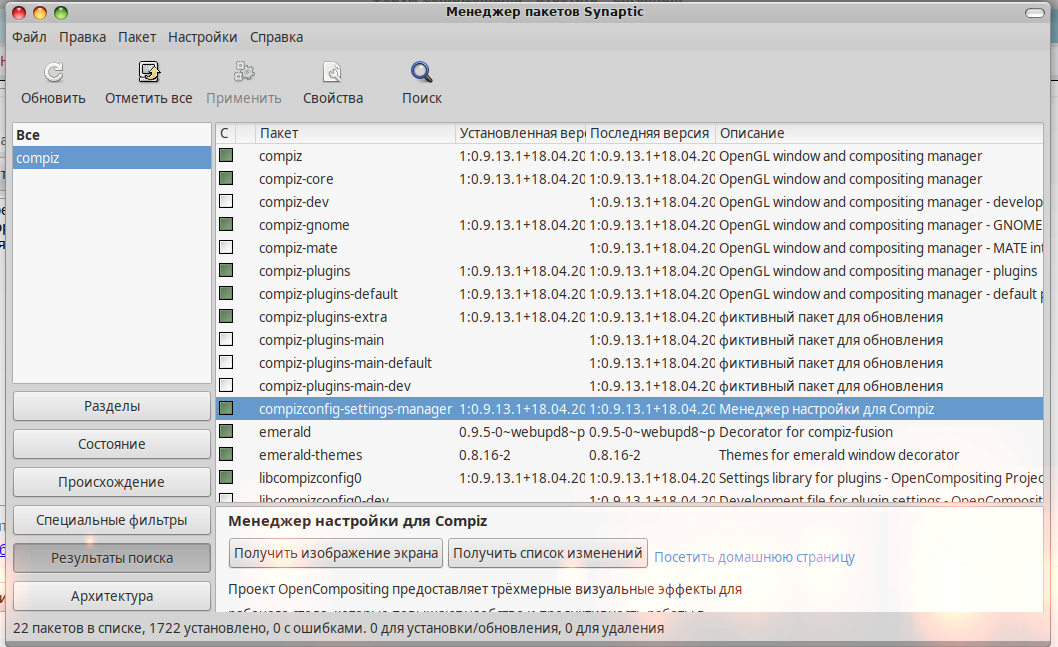Click the Применить gears icon
Image resolution: width=1058 pixels, height=647 pixels.
[244, 73]
